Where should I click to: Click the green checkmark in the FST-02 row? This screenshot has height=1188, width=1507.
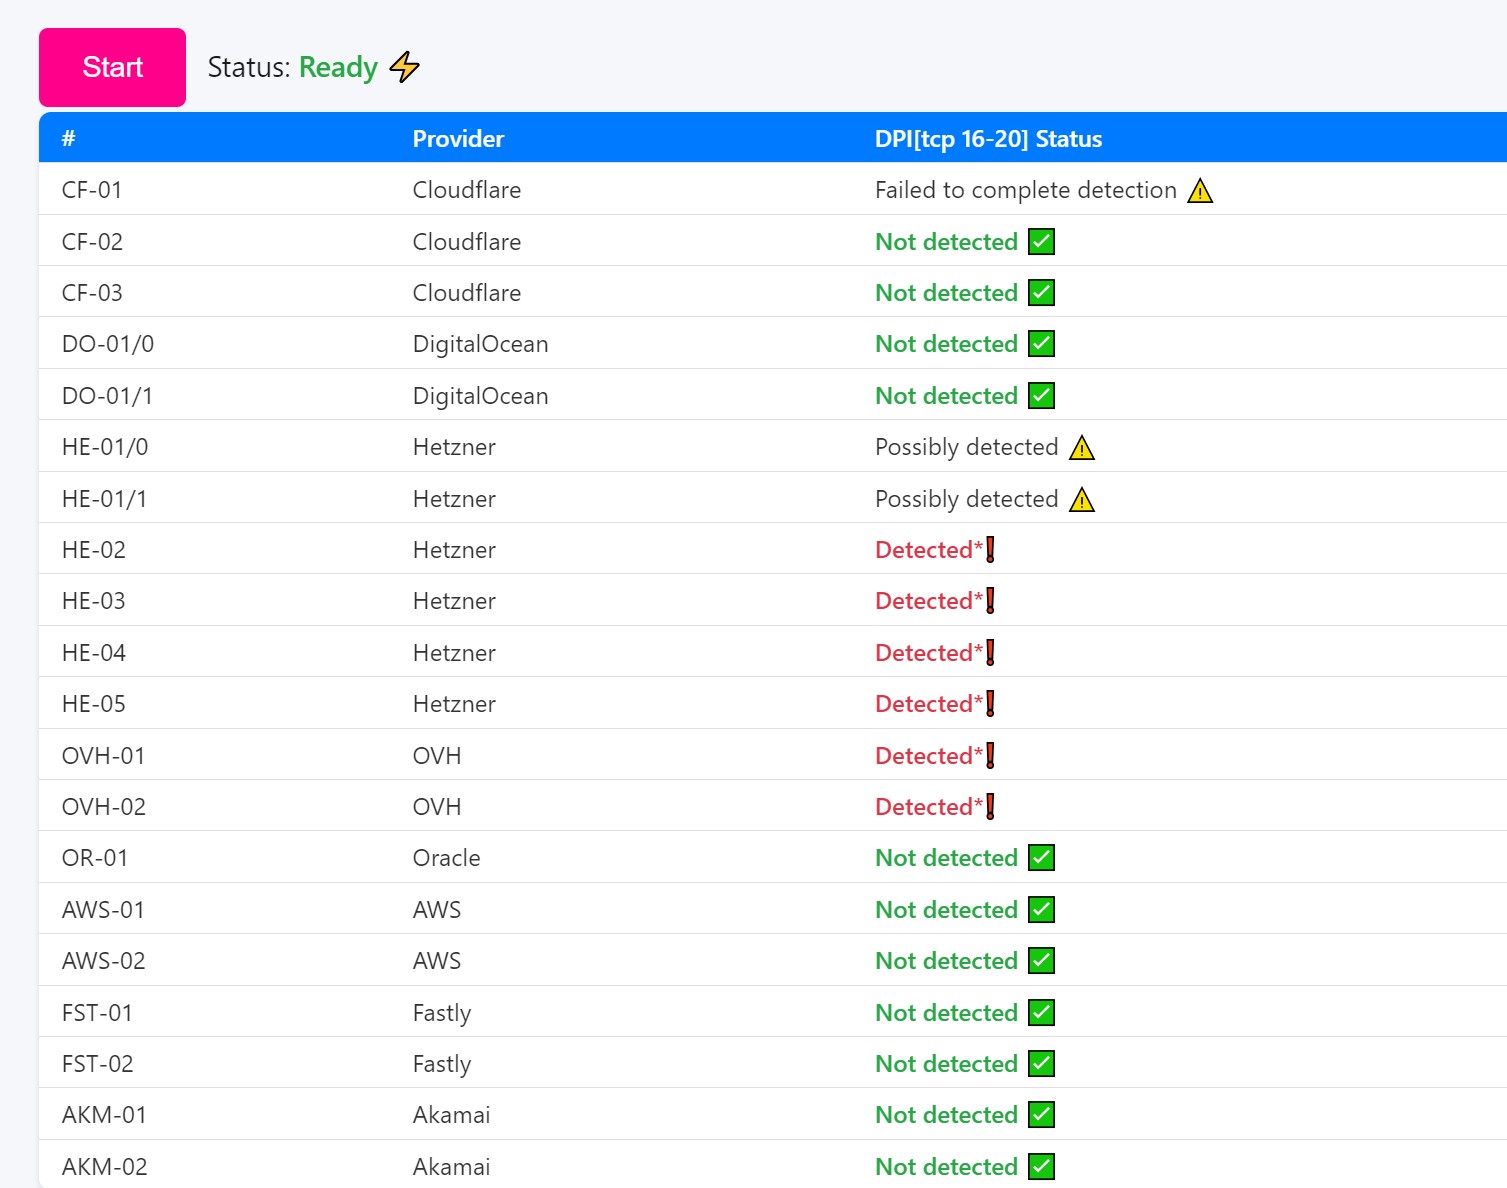[x=1042, y=1064]
